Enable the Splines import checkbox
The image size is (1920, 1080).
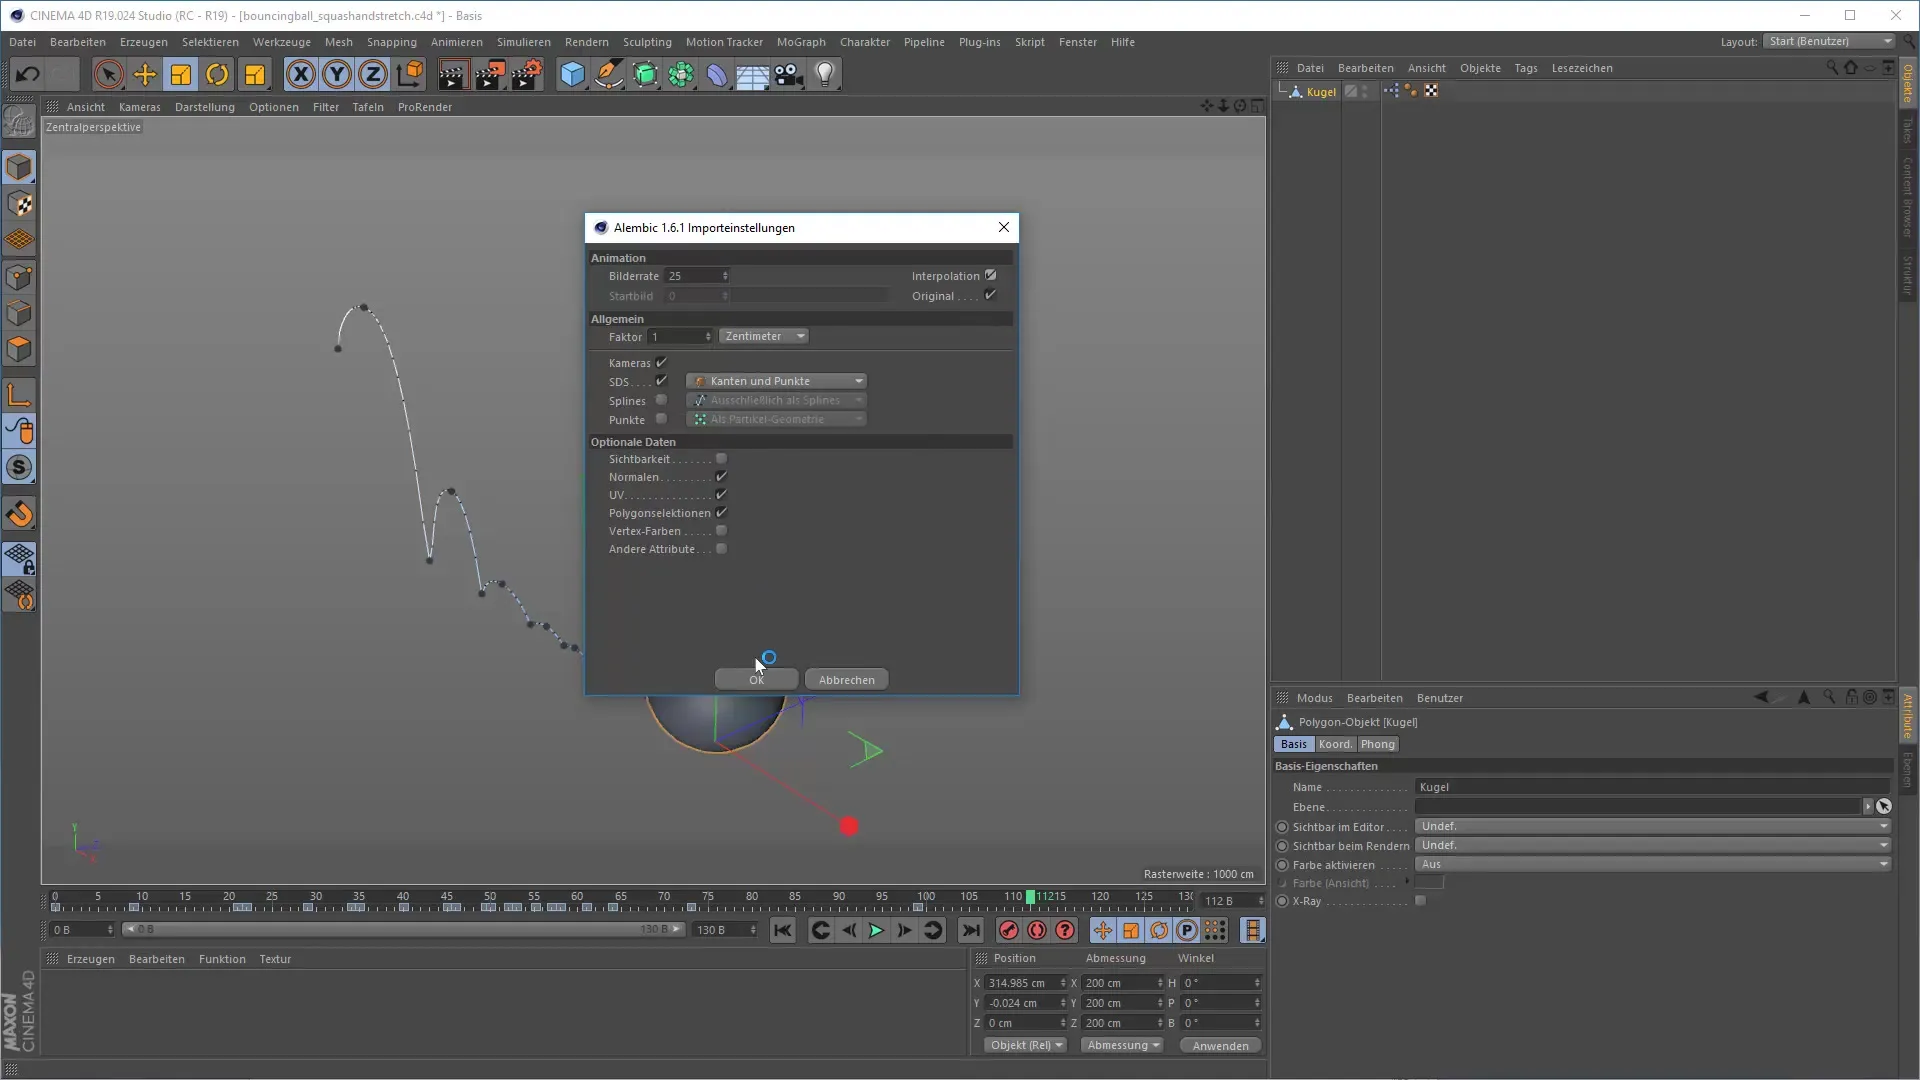pyautogui.click(x=661, y=400)
